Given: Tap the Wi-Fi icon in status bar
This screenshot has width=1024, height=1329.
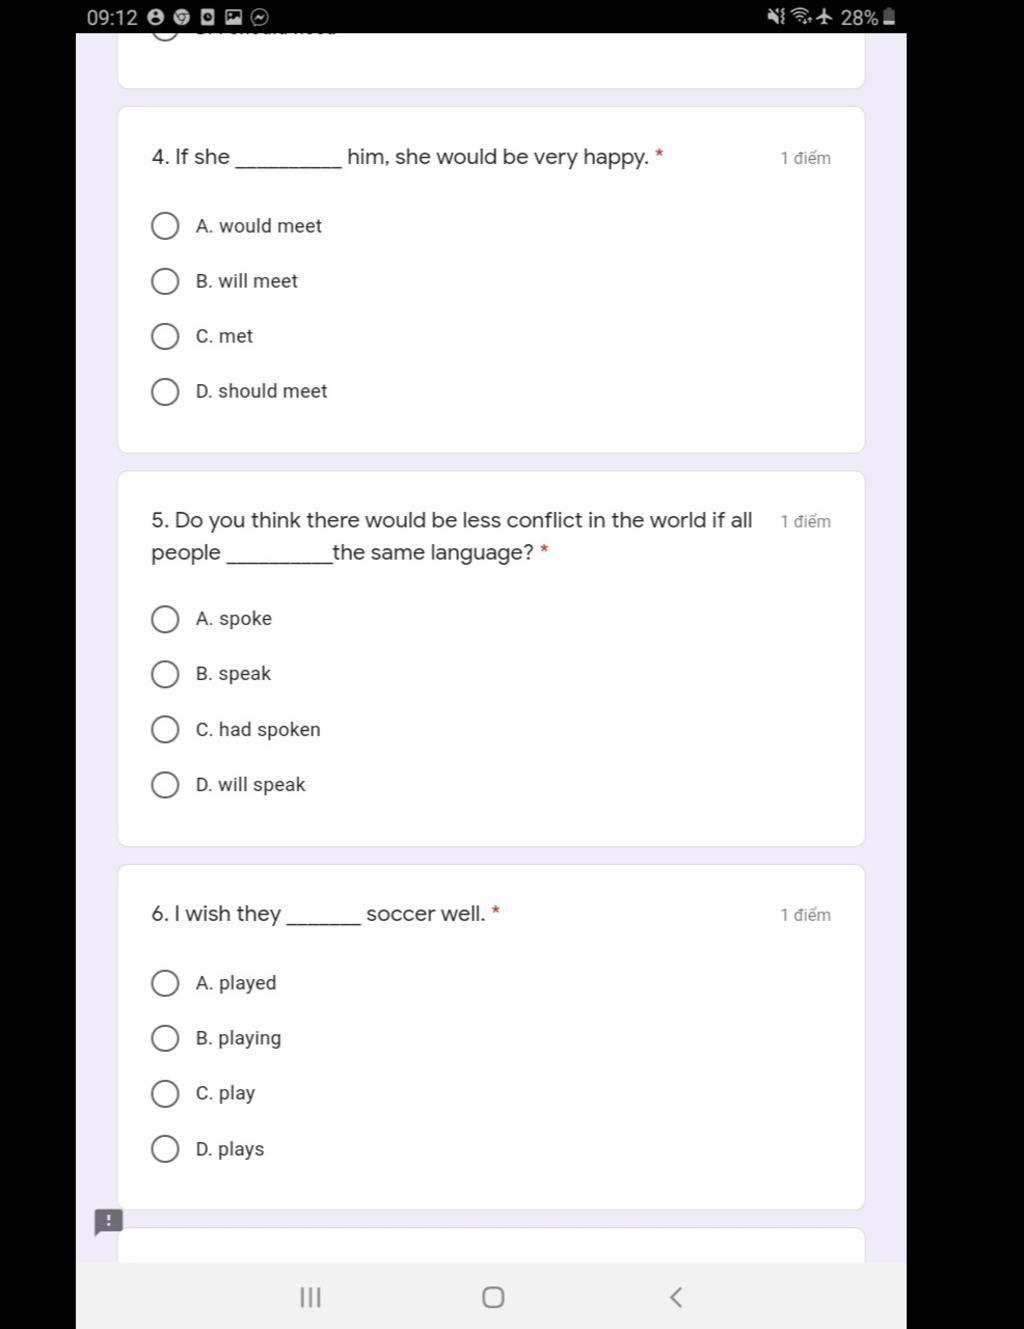Looking at the screenshot, I should tap(801, 17).
